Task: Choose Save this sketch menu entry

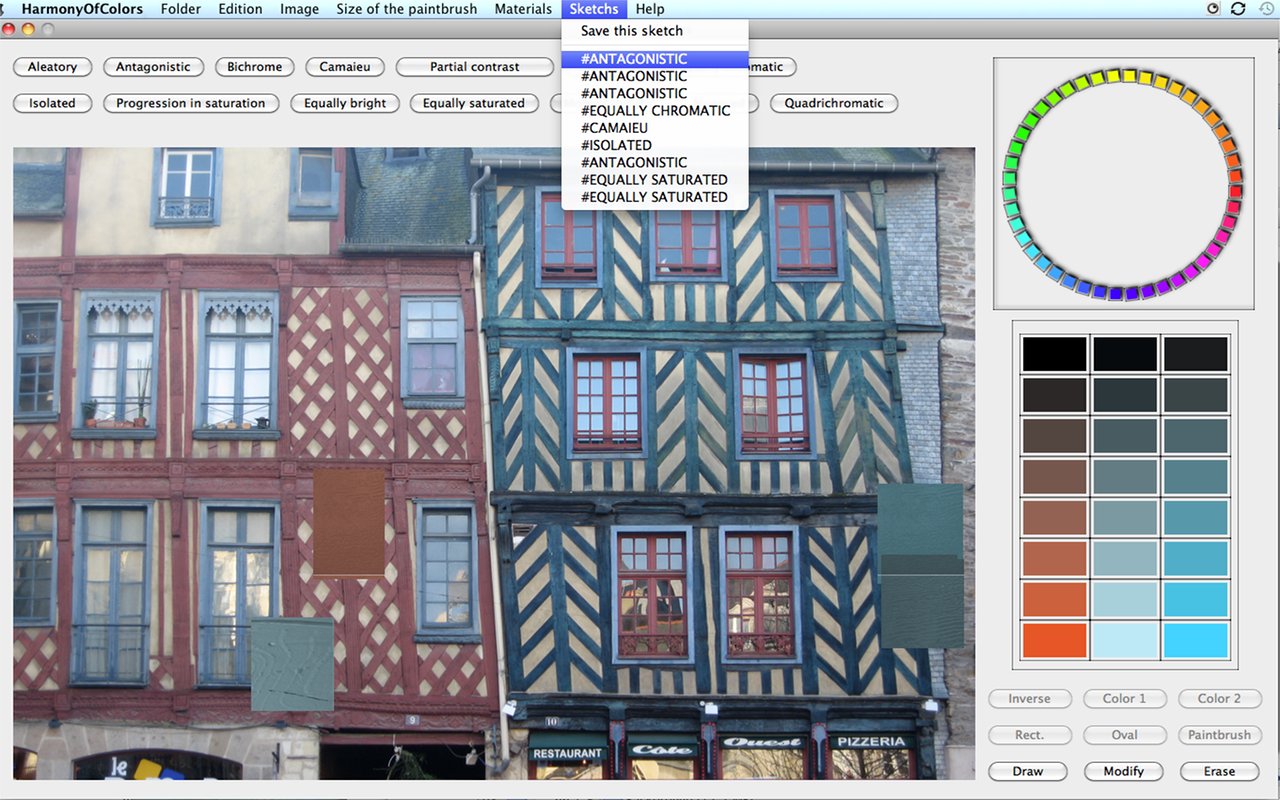Action: [631, 31]
